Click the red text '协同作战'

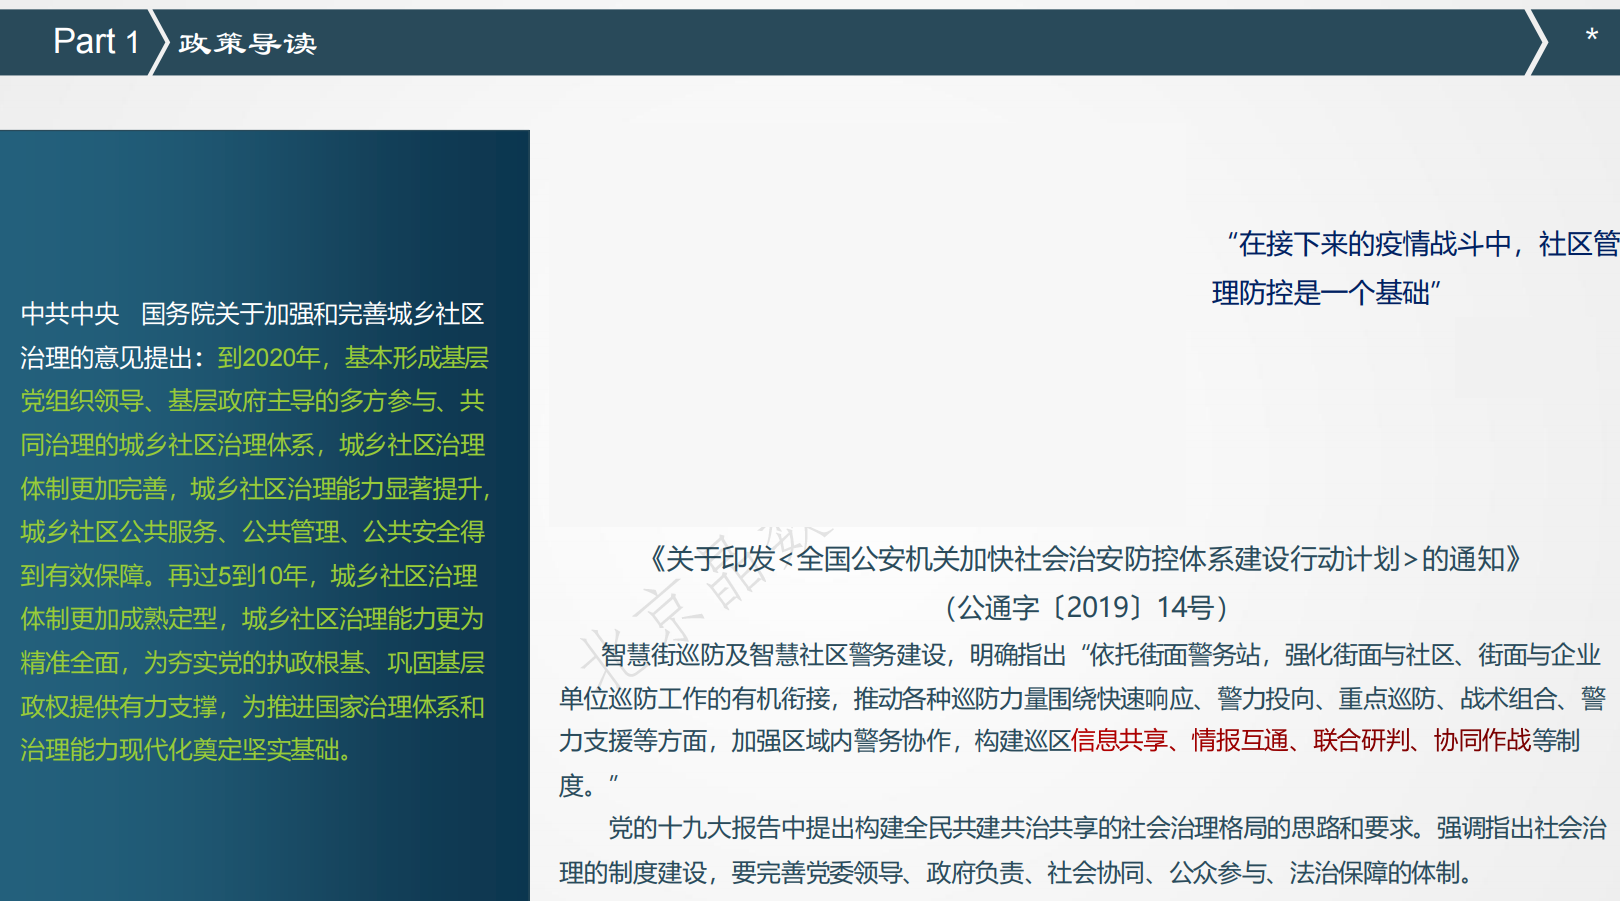coord(1482,741)
